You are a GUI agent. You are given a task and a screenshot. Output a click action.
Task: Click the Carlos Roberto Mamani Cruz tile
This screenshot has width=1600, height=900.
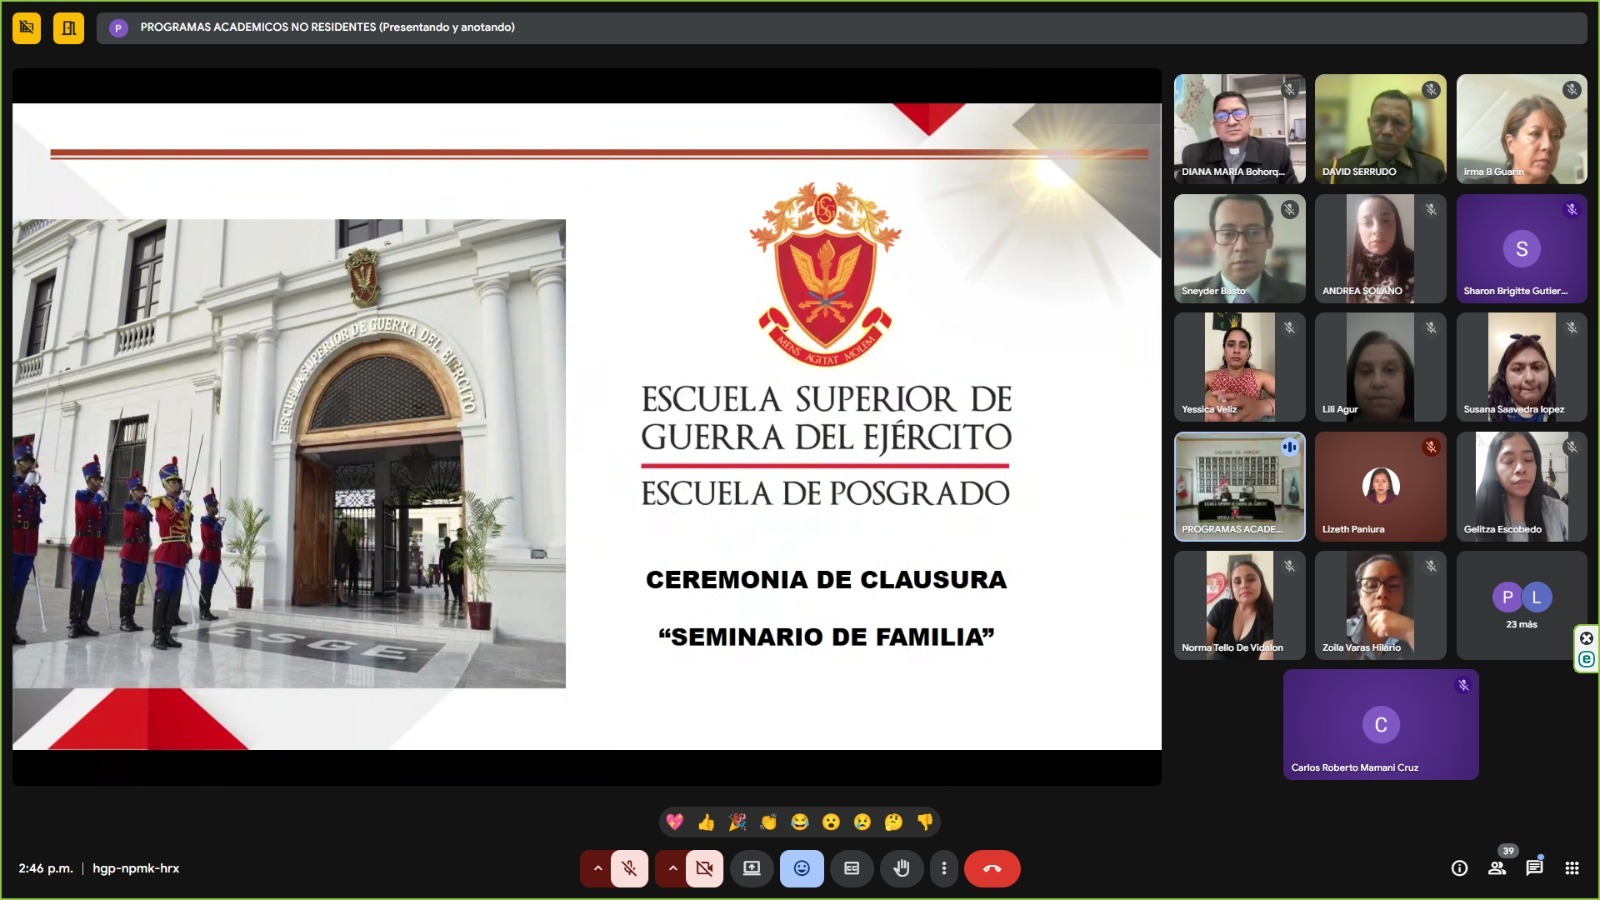pos(1380,725)
